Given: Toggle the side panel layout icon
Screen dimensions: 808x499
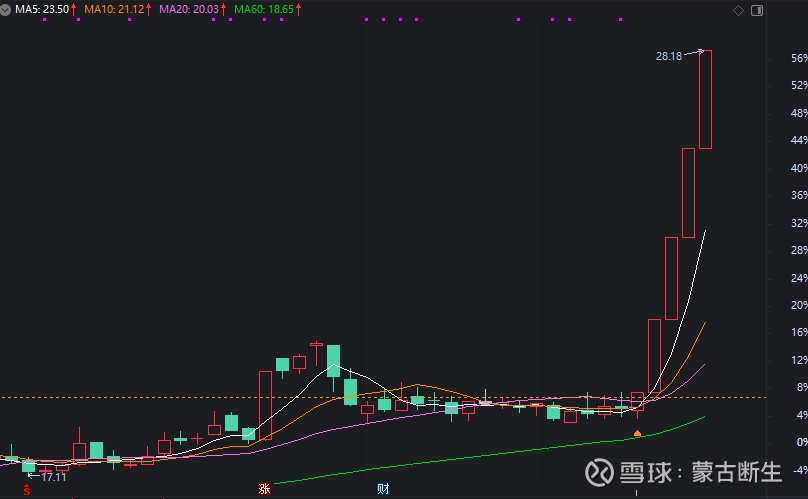Looking at the screenshot, I should (757, 10).
